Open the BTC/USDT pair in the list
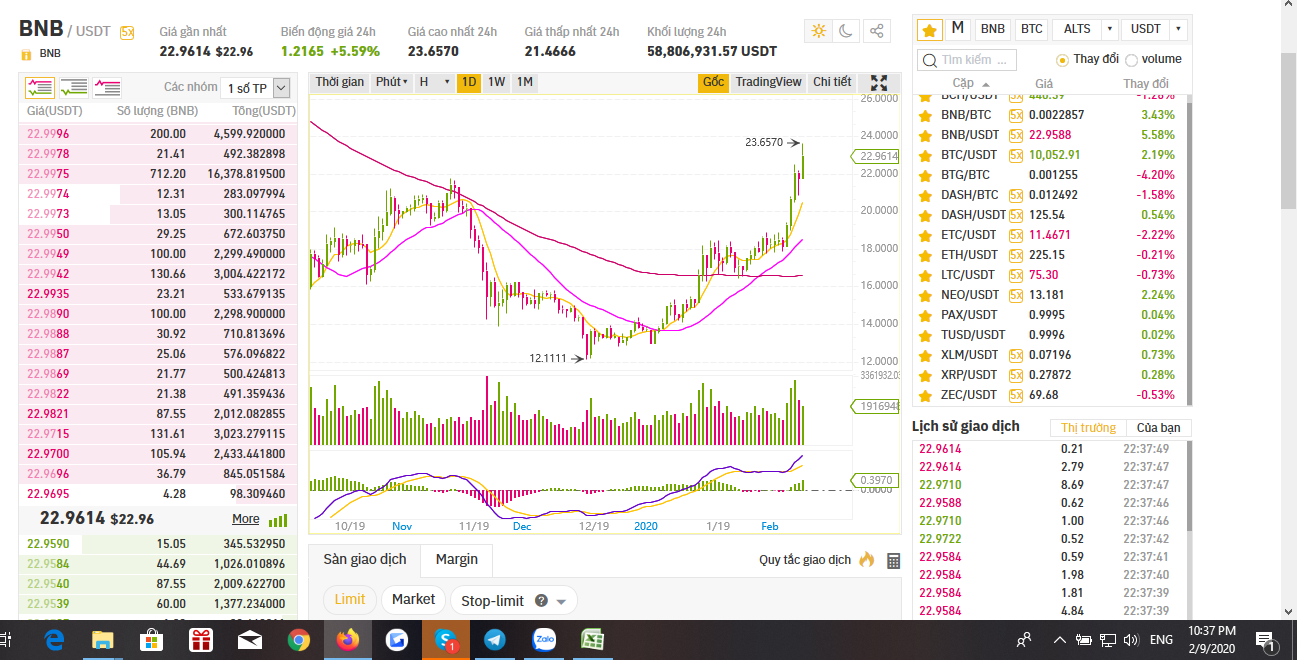The height and width of the screenshot is (660, 1297). (x=969, y=155)
